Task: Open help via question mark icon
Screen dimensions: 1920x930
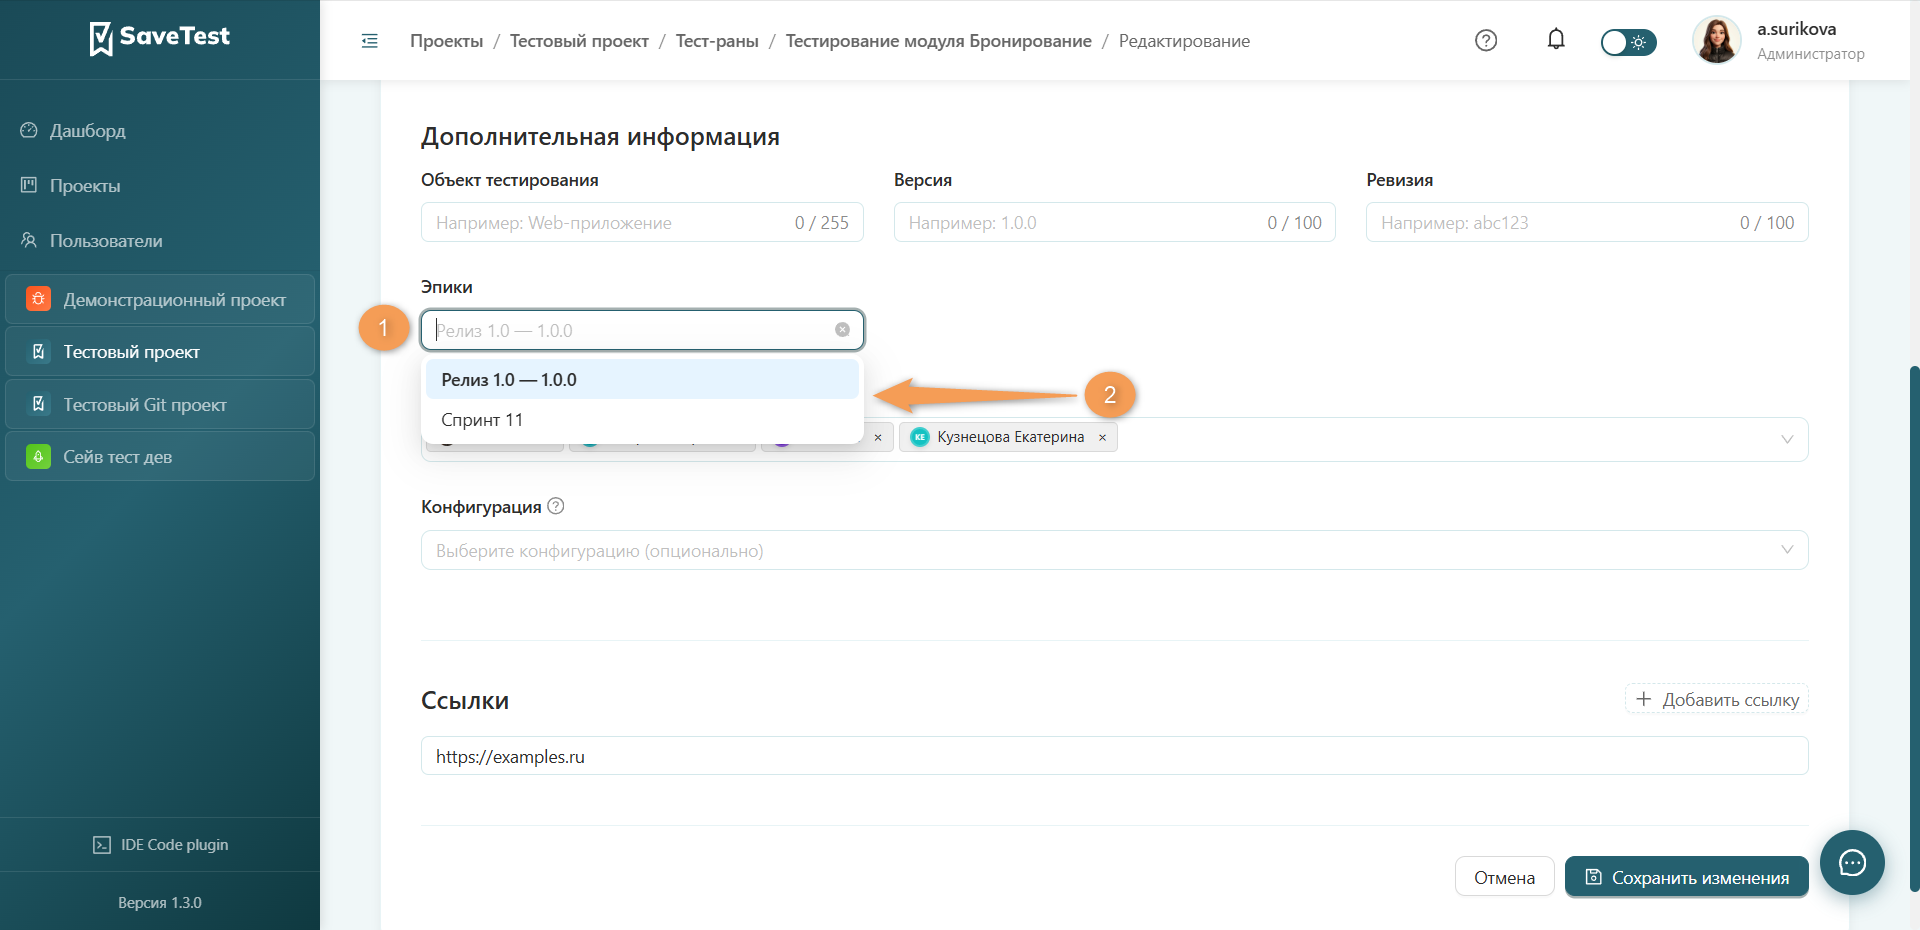Action: [1486, 40]
